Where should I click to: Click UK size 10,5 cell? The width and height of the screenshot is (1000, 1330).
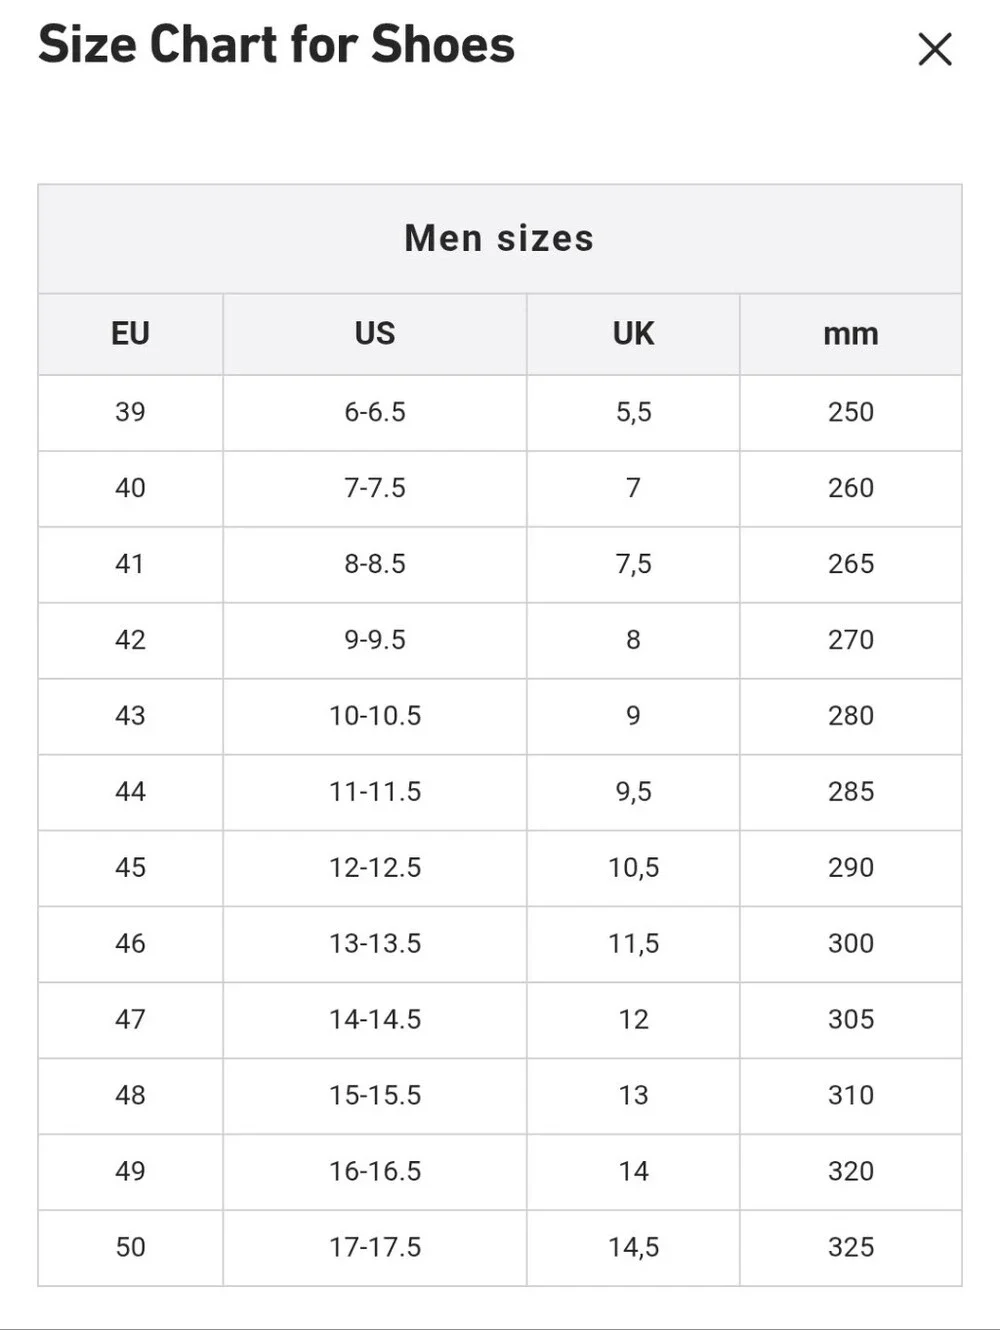[x=633, y=868]
